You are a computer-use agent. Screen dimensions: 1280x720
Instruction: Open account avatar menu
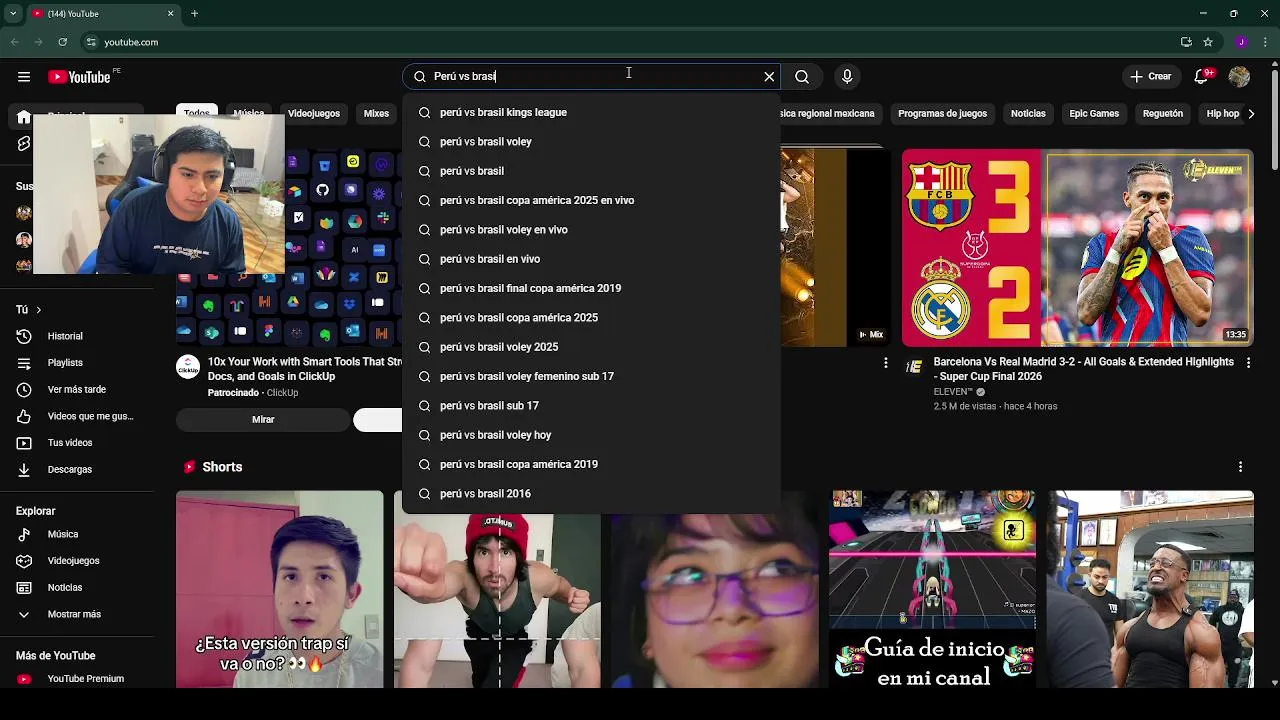pyautogui.click(x=1240, y=77)
